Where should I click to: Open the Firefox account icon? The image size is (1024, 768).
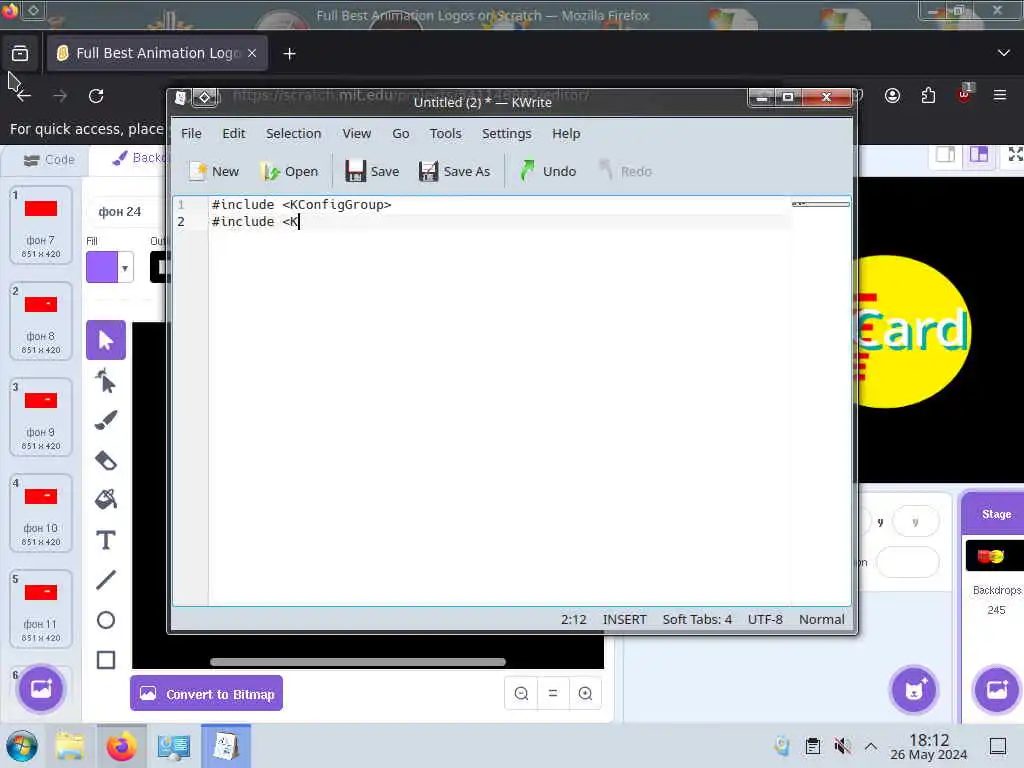[892, 96]
